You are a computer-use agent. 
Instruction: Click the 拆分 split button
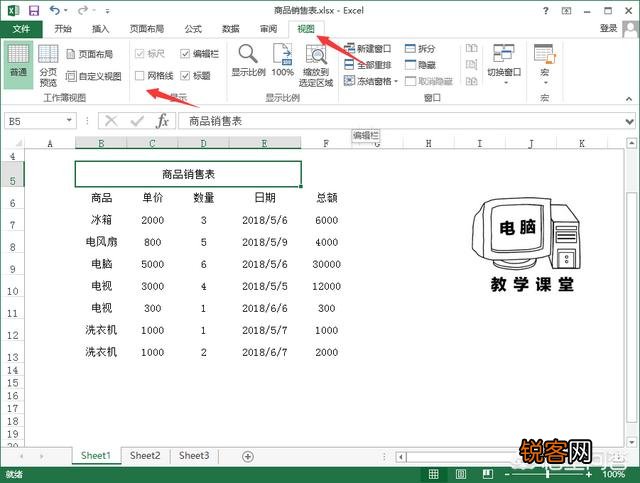pos(420,49)
